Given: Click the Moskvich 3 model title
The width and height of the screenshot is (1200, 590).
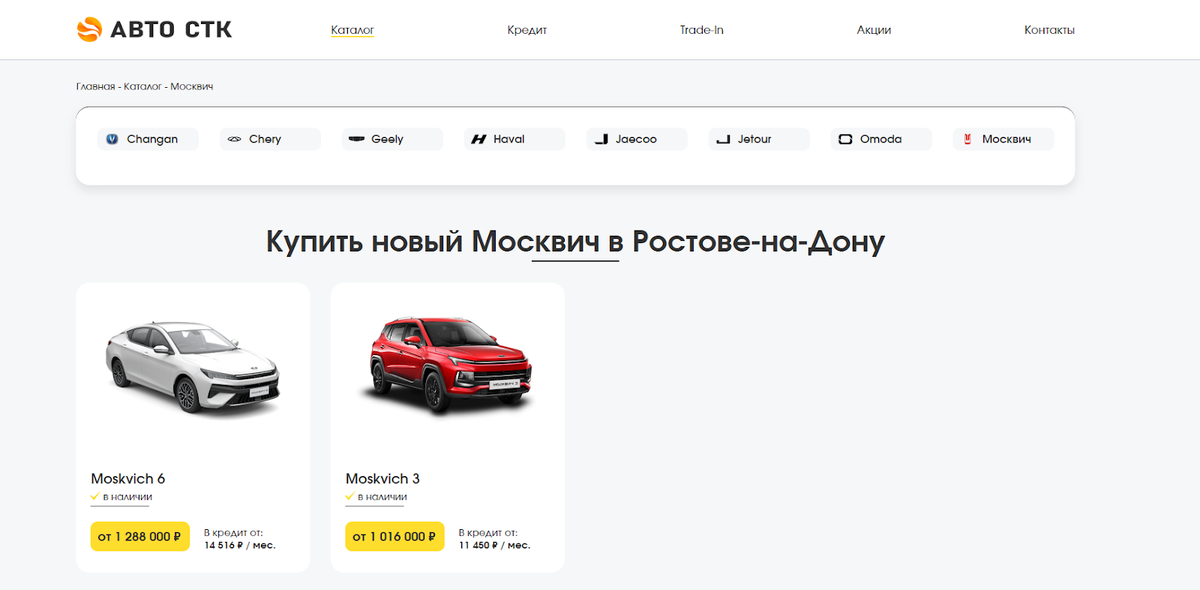Looking at the screenshot, I should pos(383,479).
